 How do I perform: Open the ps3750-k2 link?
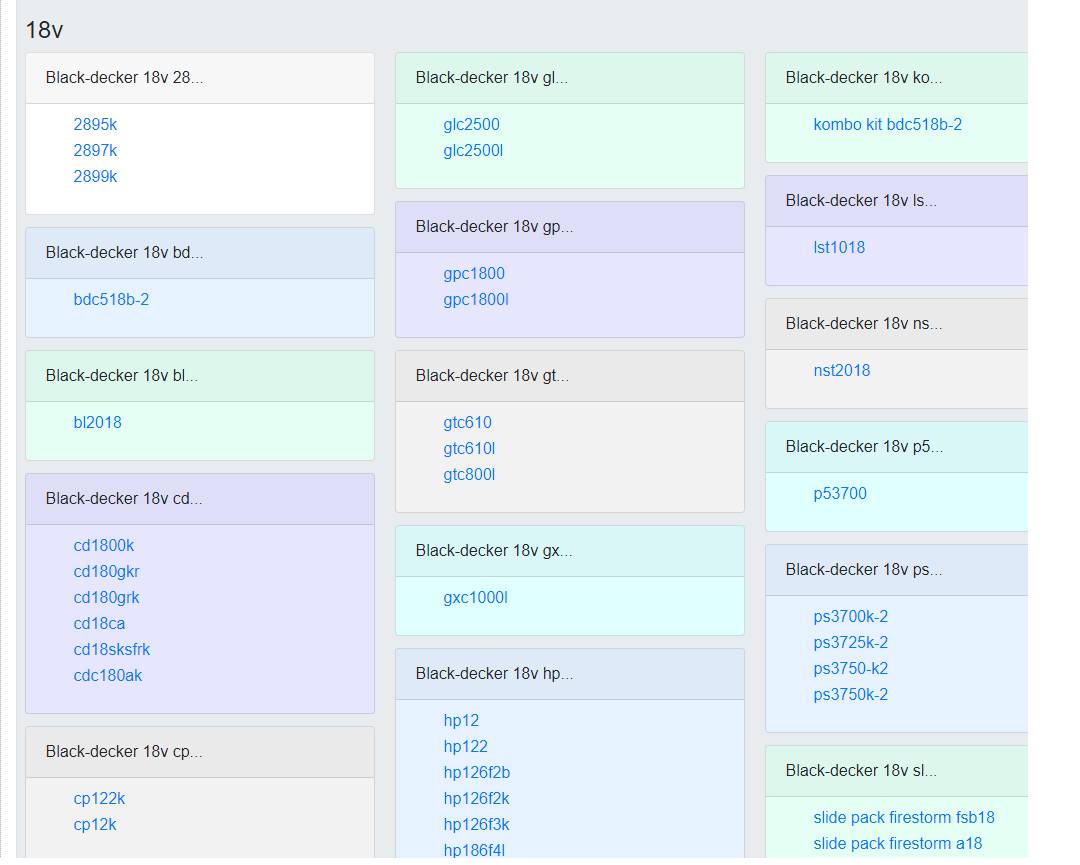click(851, 669)
